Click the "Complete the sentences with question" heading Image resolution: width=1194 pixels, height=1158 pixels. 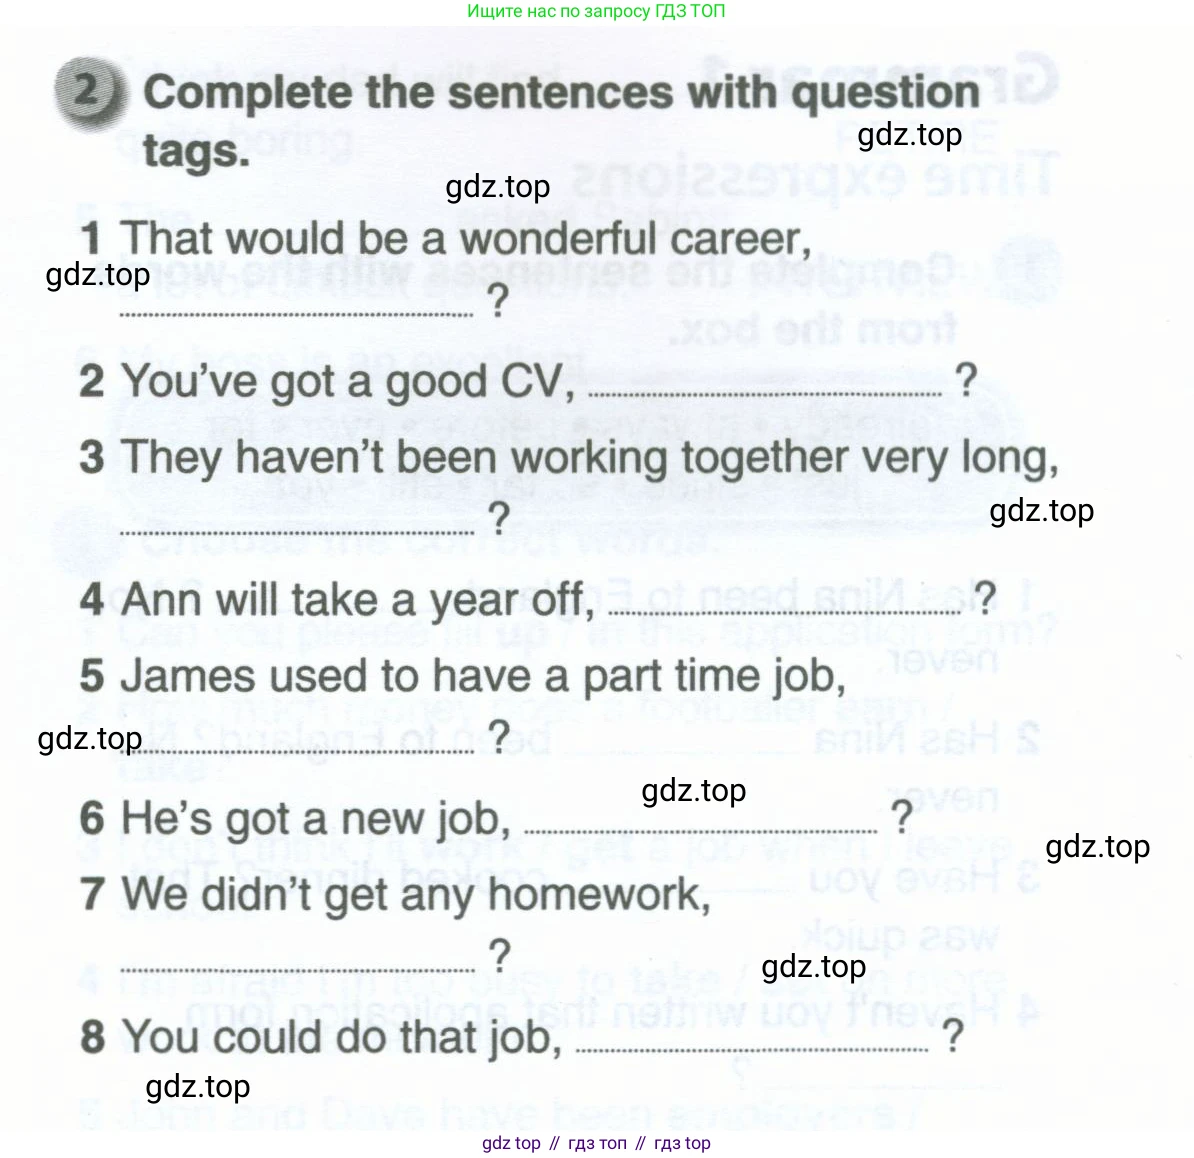point(560,93)
